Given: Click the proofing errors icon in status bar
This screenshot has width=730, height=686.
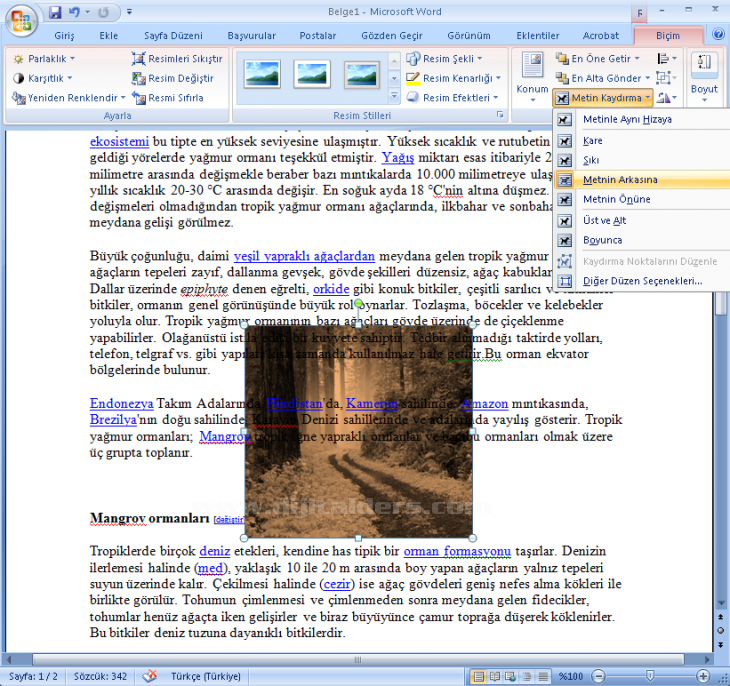Looking at the screenshot, I should click(x=149, y=676).
